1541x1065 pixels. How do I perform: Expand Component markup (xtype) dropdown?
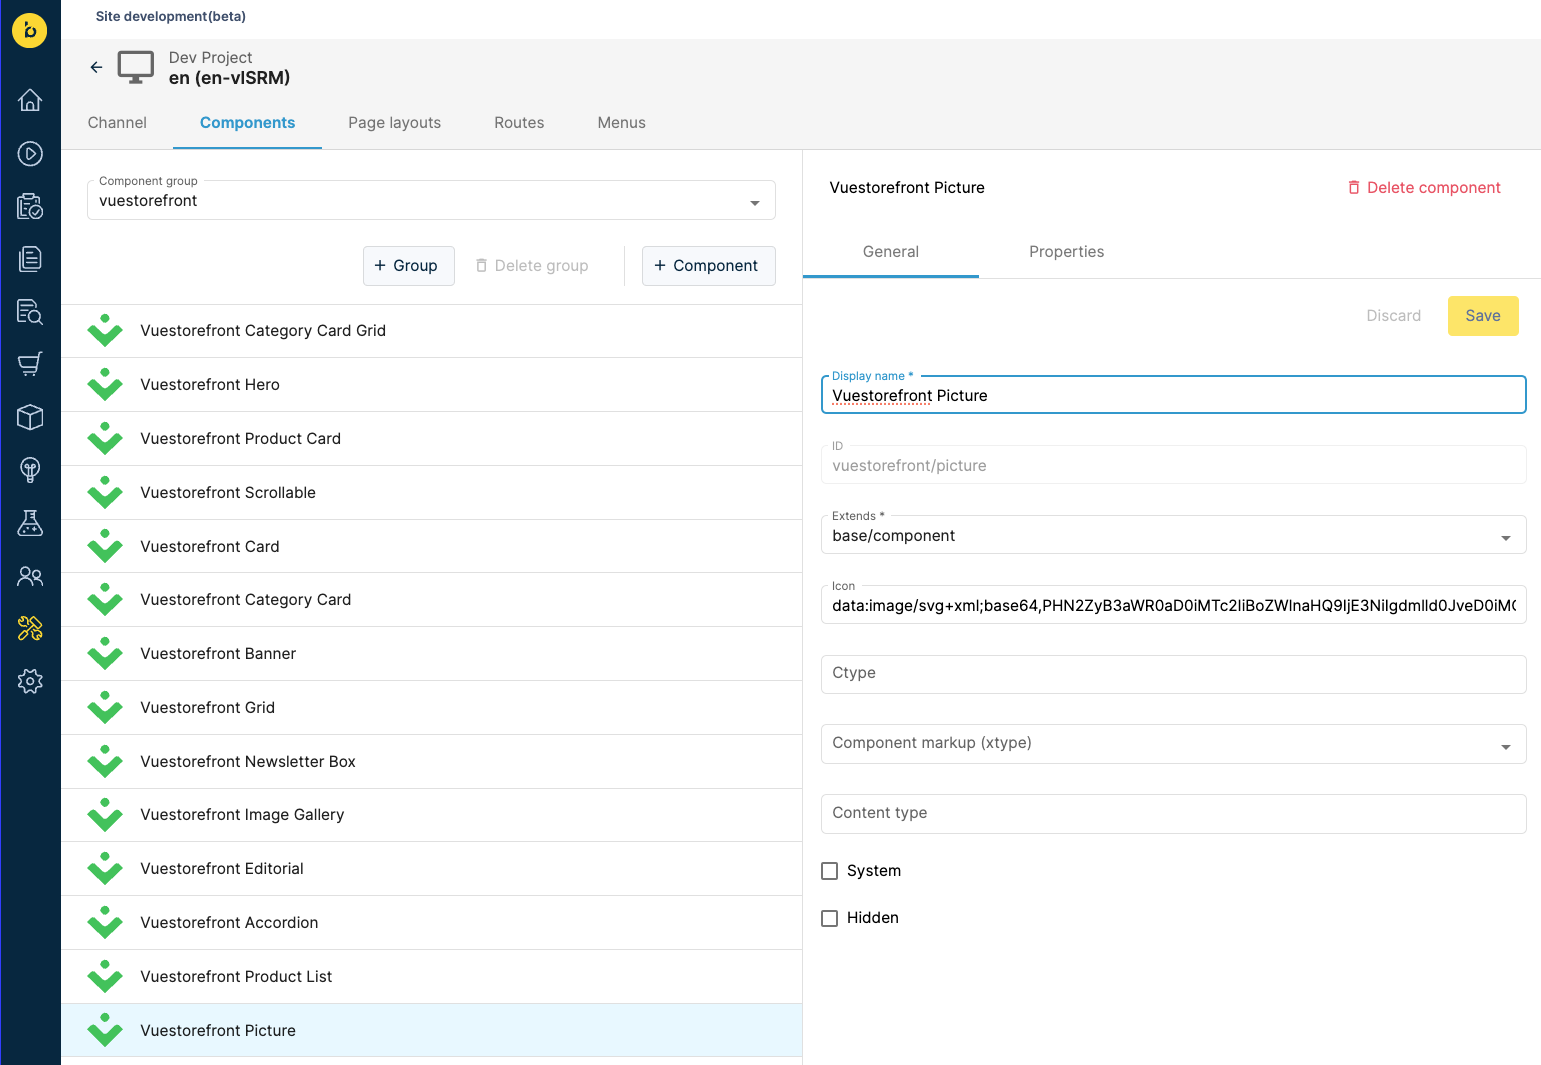click(x=1173, y=744)
